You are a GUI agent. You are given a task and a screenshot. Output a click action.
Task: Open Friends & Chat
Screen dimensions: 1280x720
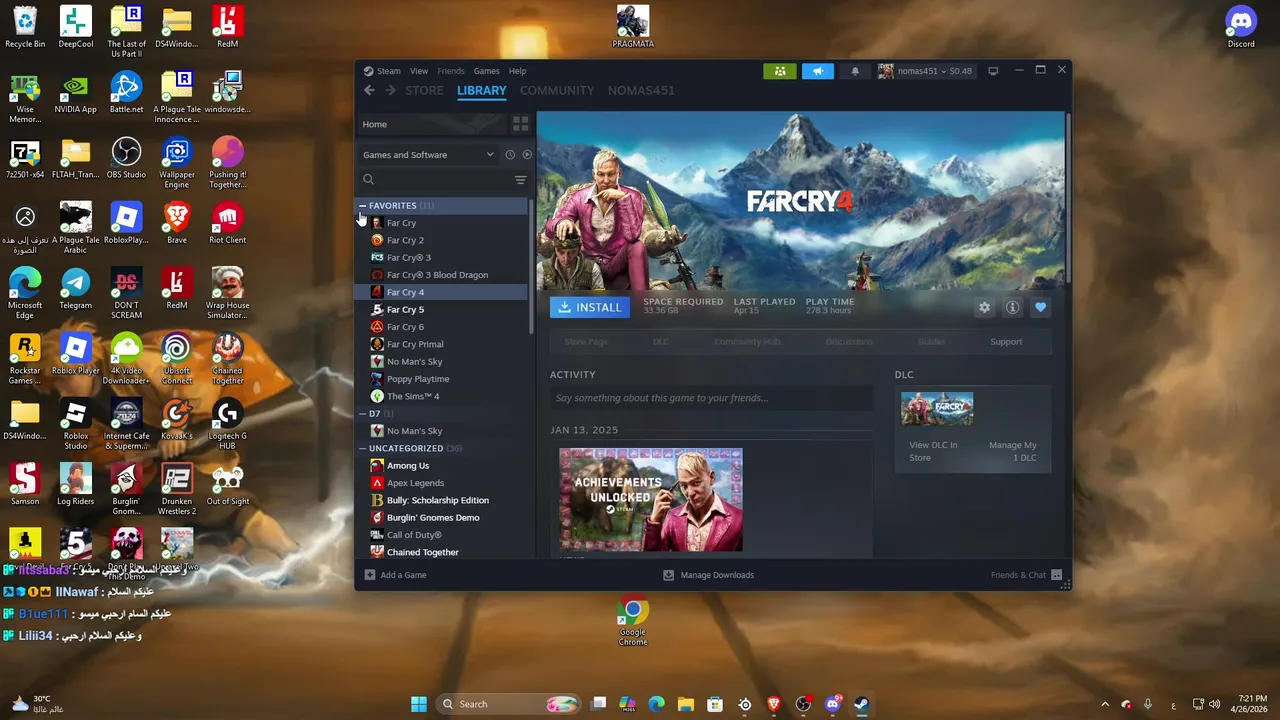click(x=1026, y=575)
